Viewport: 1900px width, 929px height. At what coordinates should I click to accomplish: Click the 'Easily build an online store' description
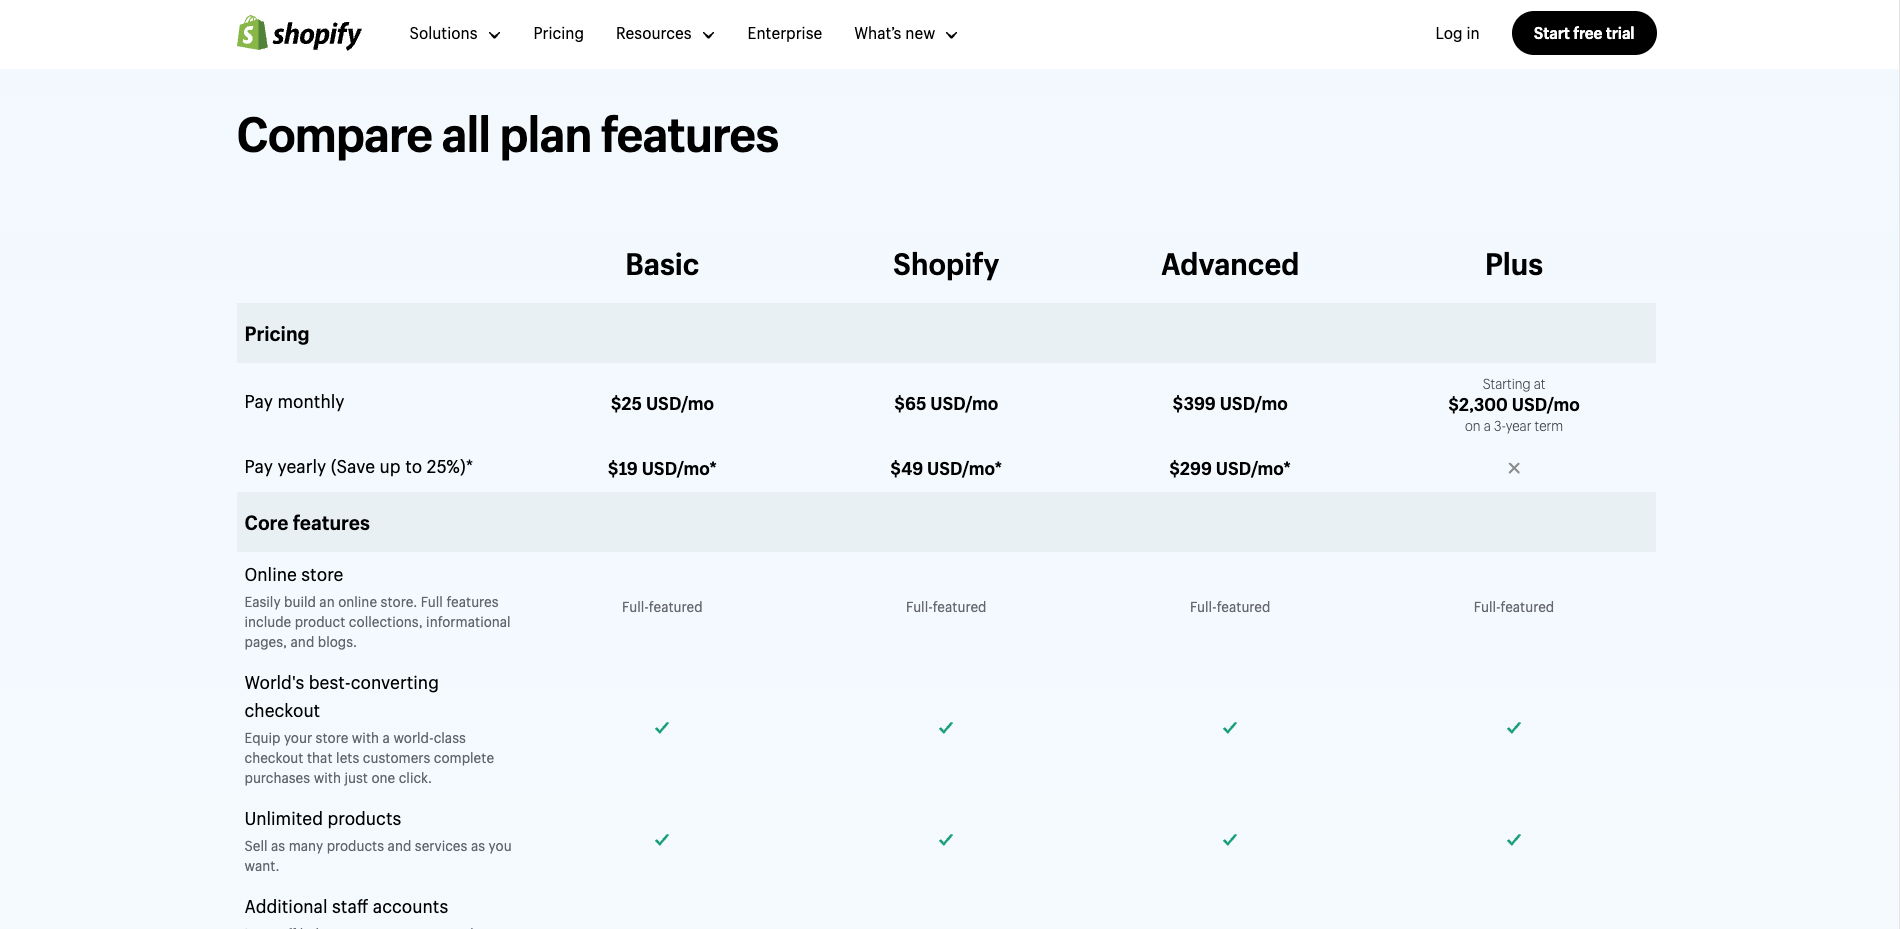coord(378,622)
